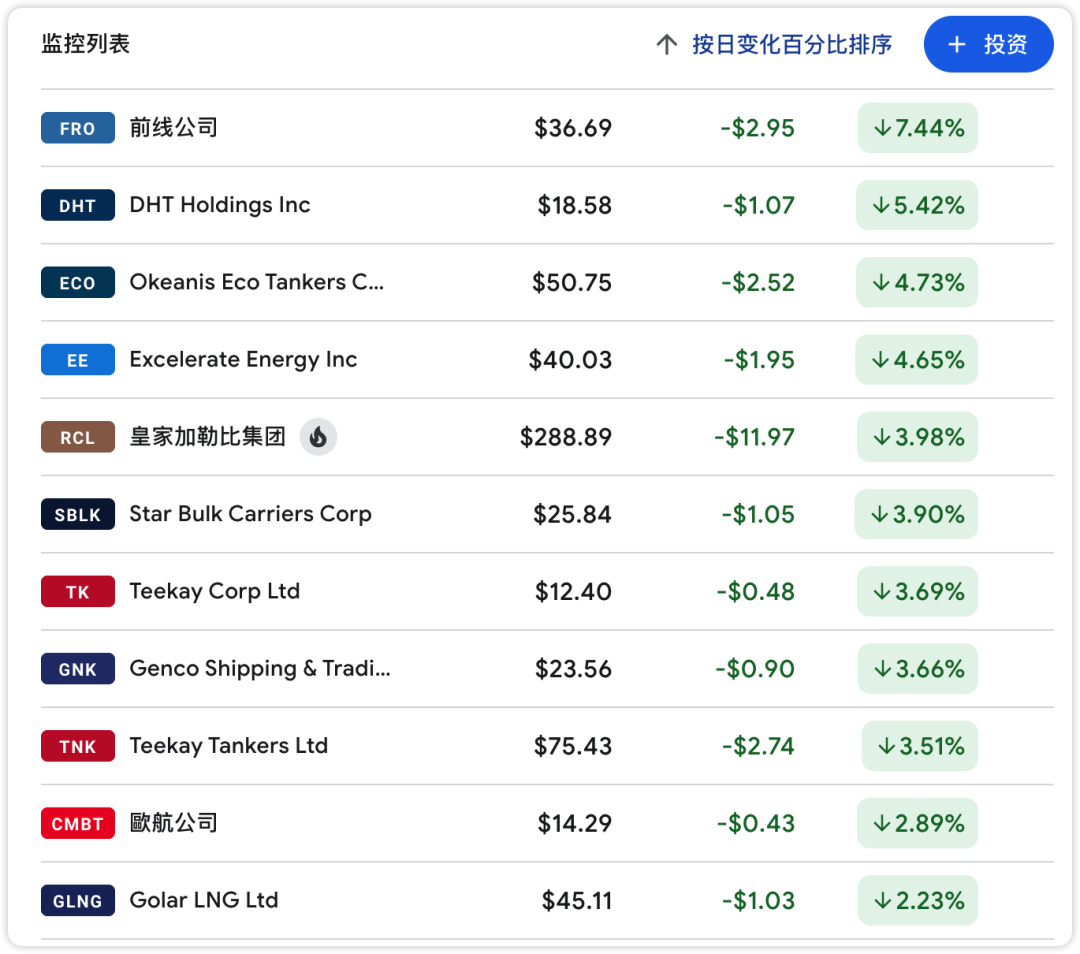Click the red TK ticker badge
The width and height of the screenshot is (1080, 954).
pos(78,592)
